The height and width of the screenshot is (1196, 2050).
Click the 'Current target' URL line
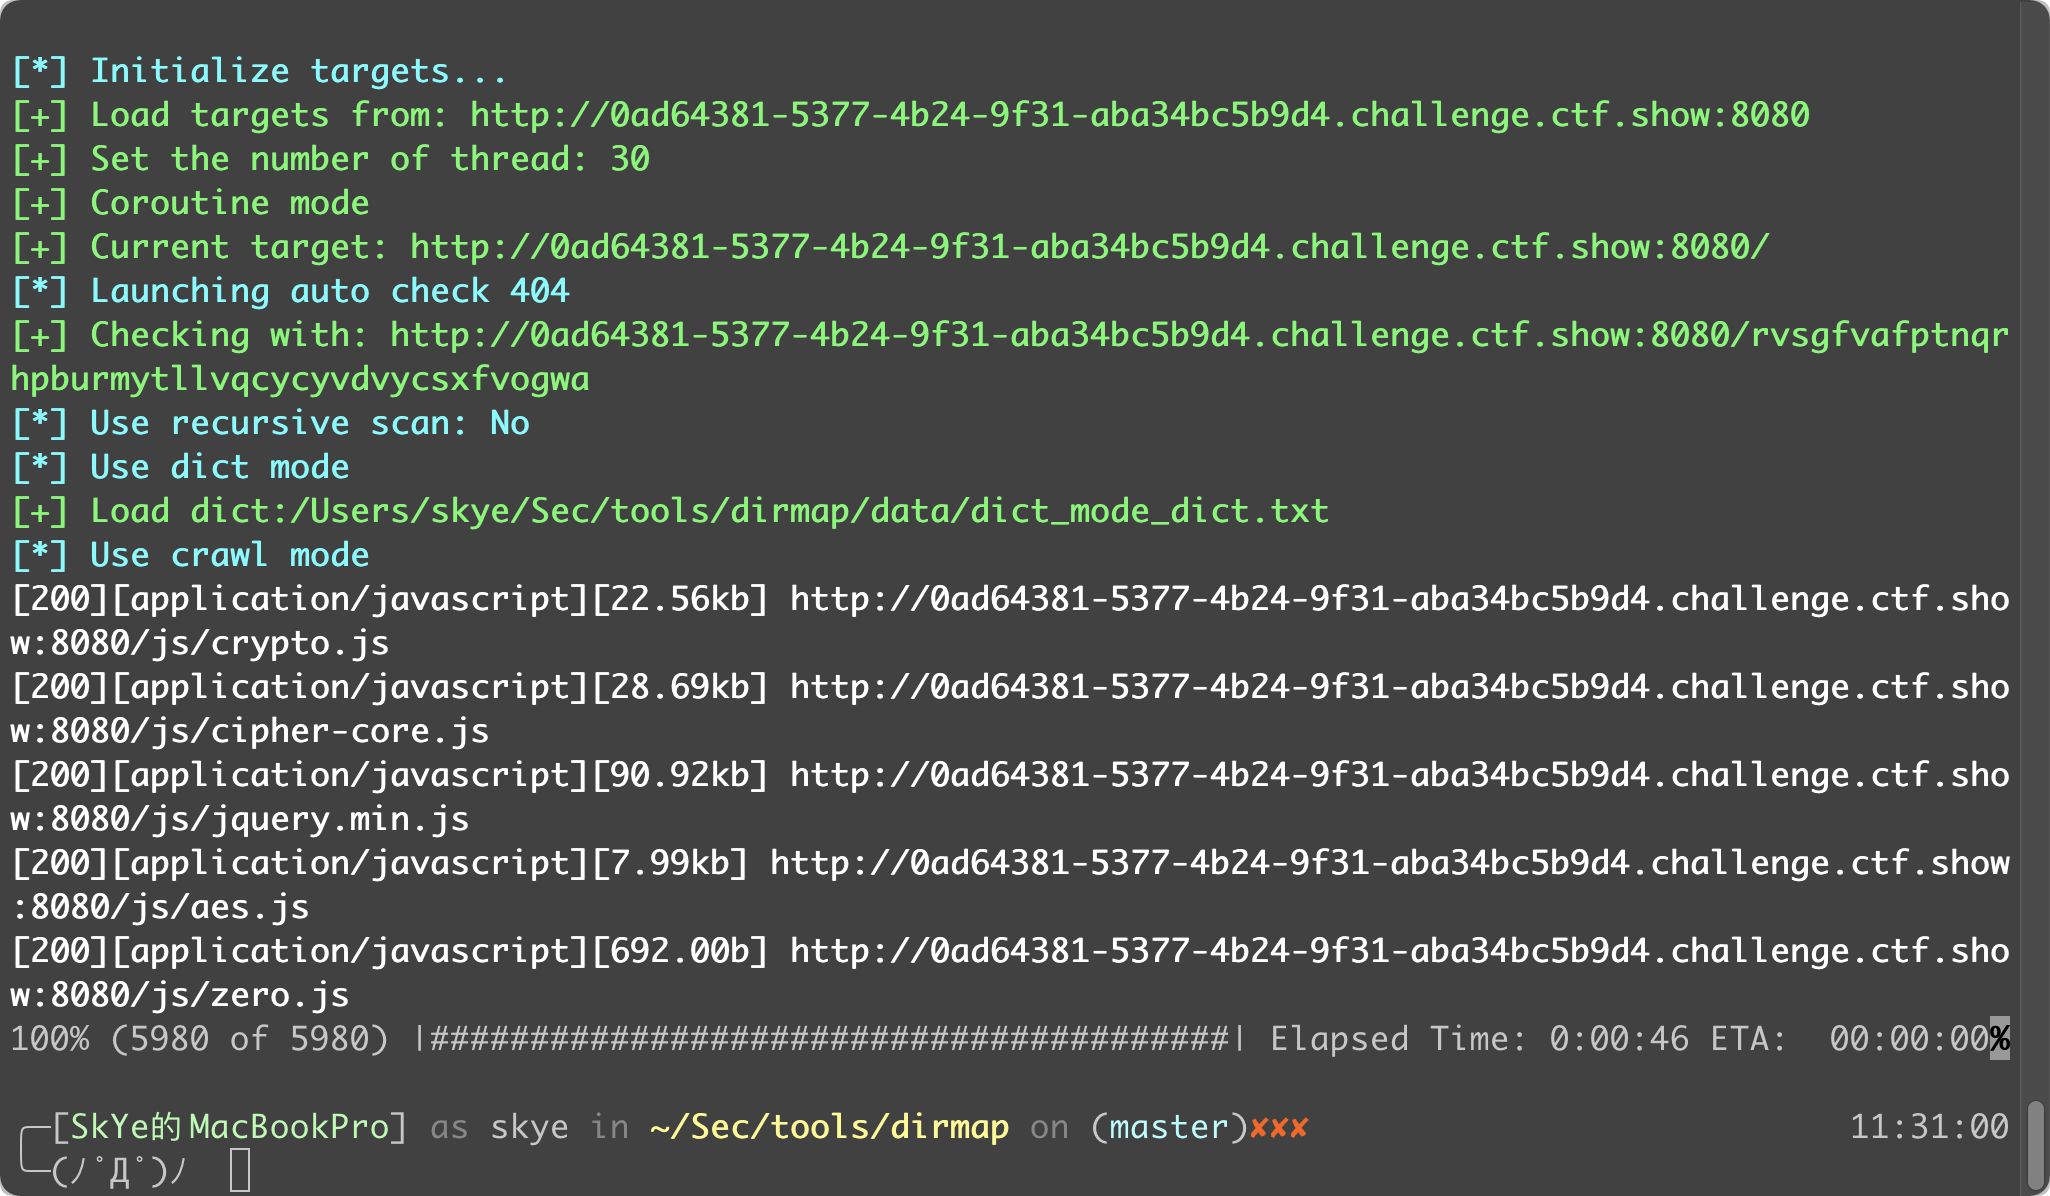tap(890, 247)
